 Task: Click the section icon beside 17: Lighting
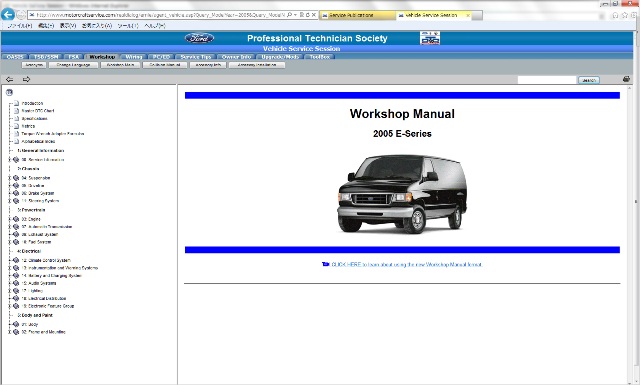coord(16,291)
